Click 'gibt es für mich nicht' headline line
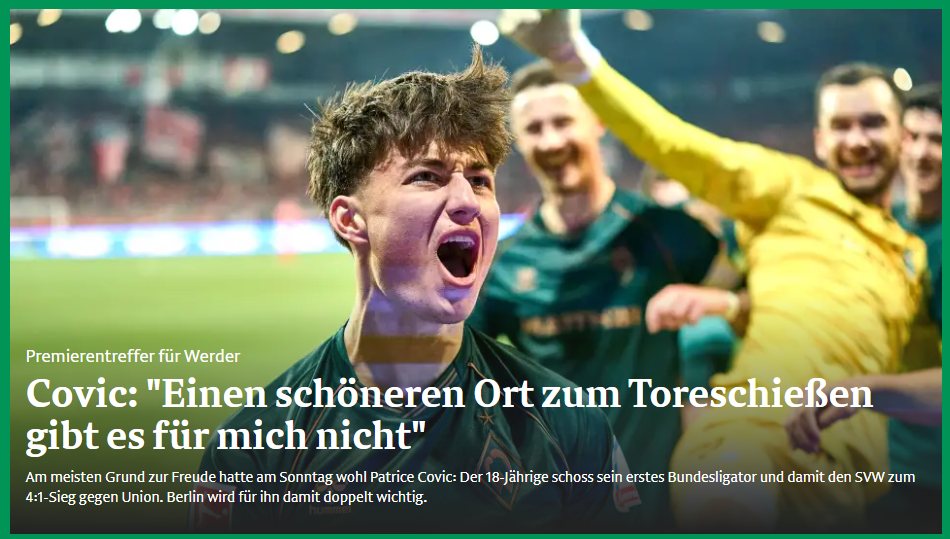The width and height of the screenshot is (950, 539). 226,435
